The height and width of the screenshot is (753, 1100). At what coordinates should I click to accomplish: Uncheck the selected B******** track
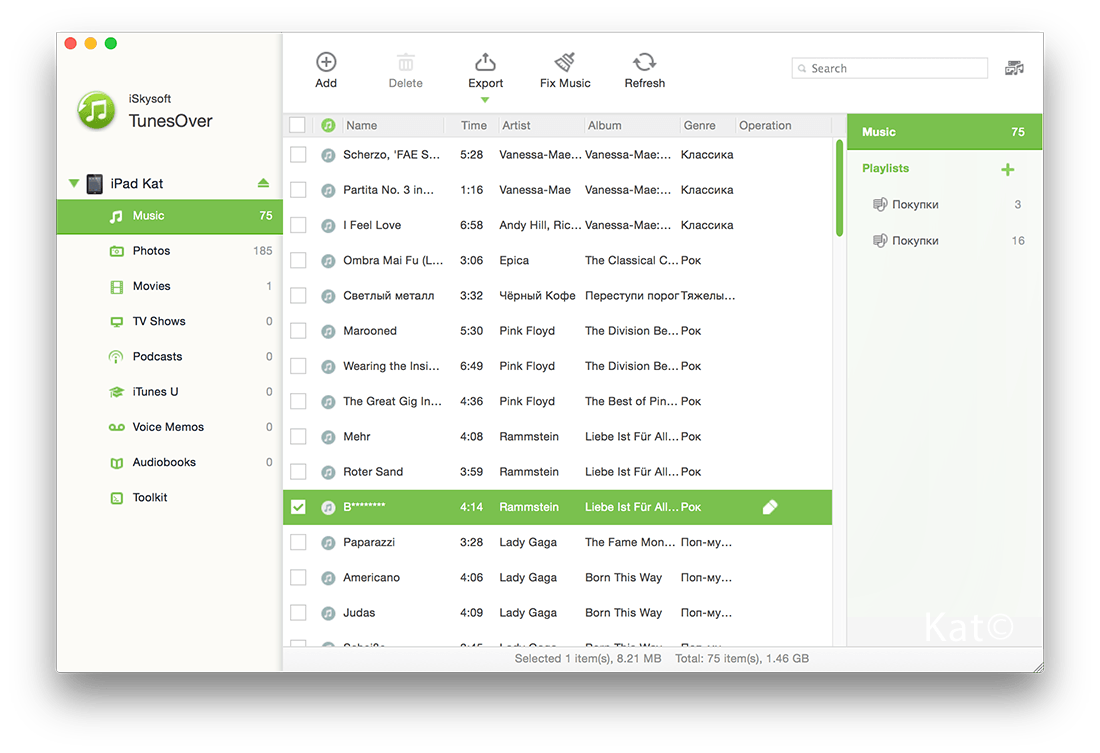(x=298, y=507)
